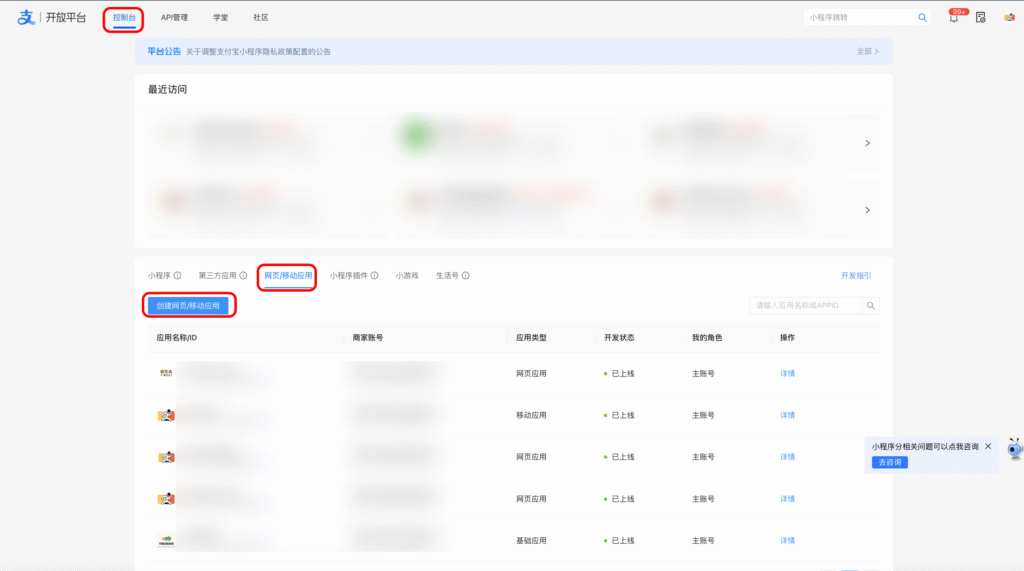Image resolution: width=1024 pixels, height=571 pixels.
Task: Switch to the 小游戏 tab
Action: [x=407, y=275]
